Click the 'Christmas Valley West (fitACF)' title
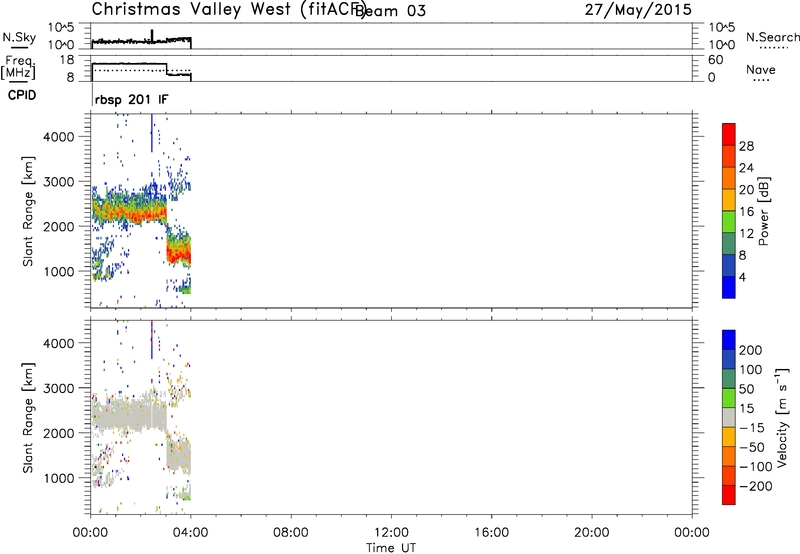 [x=228, y=9]
